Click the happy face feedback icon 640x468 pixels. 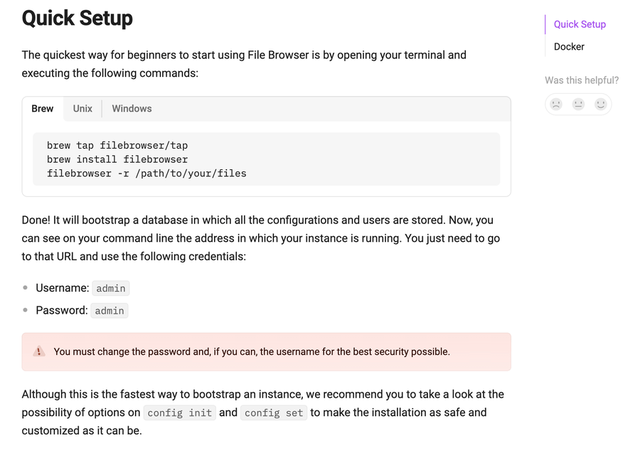coord(600,104)
